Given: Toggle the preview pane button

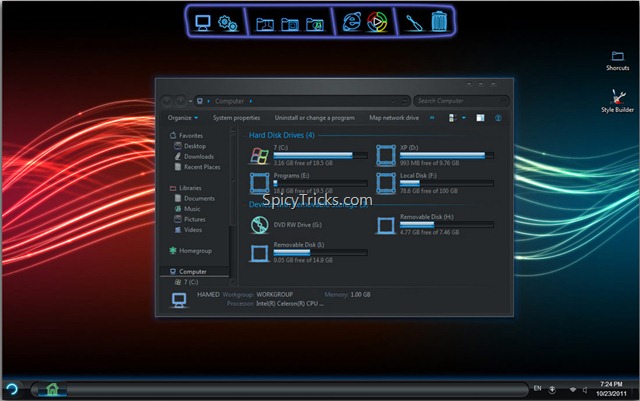Looking at the screenshot, I should [480, 118].
